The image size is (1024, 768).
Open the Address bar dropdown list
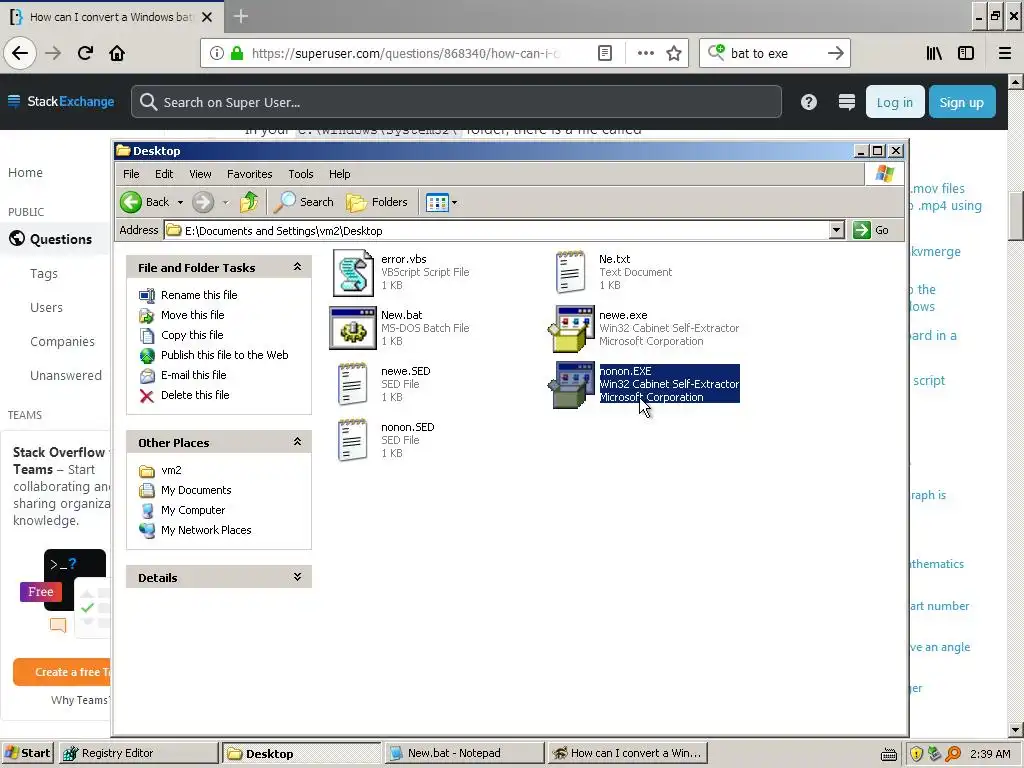pyautogui.click(x=837, y=230)
